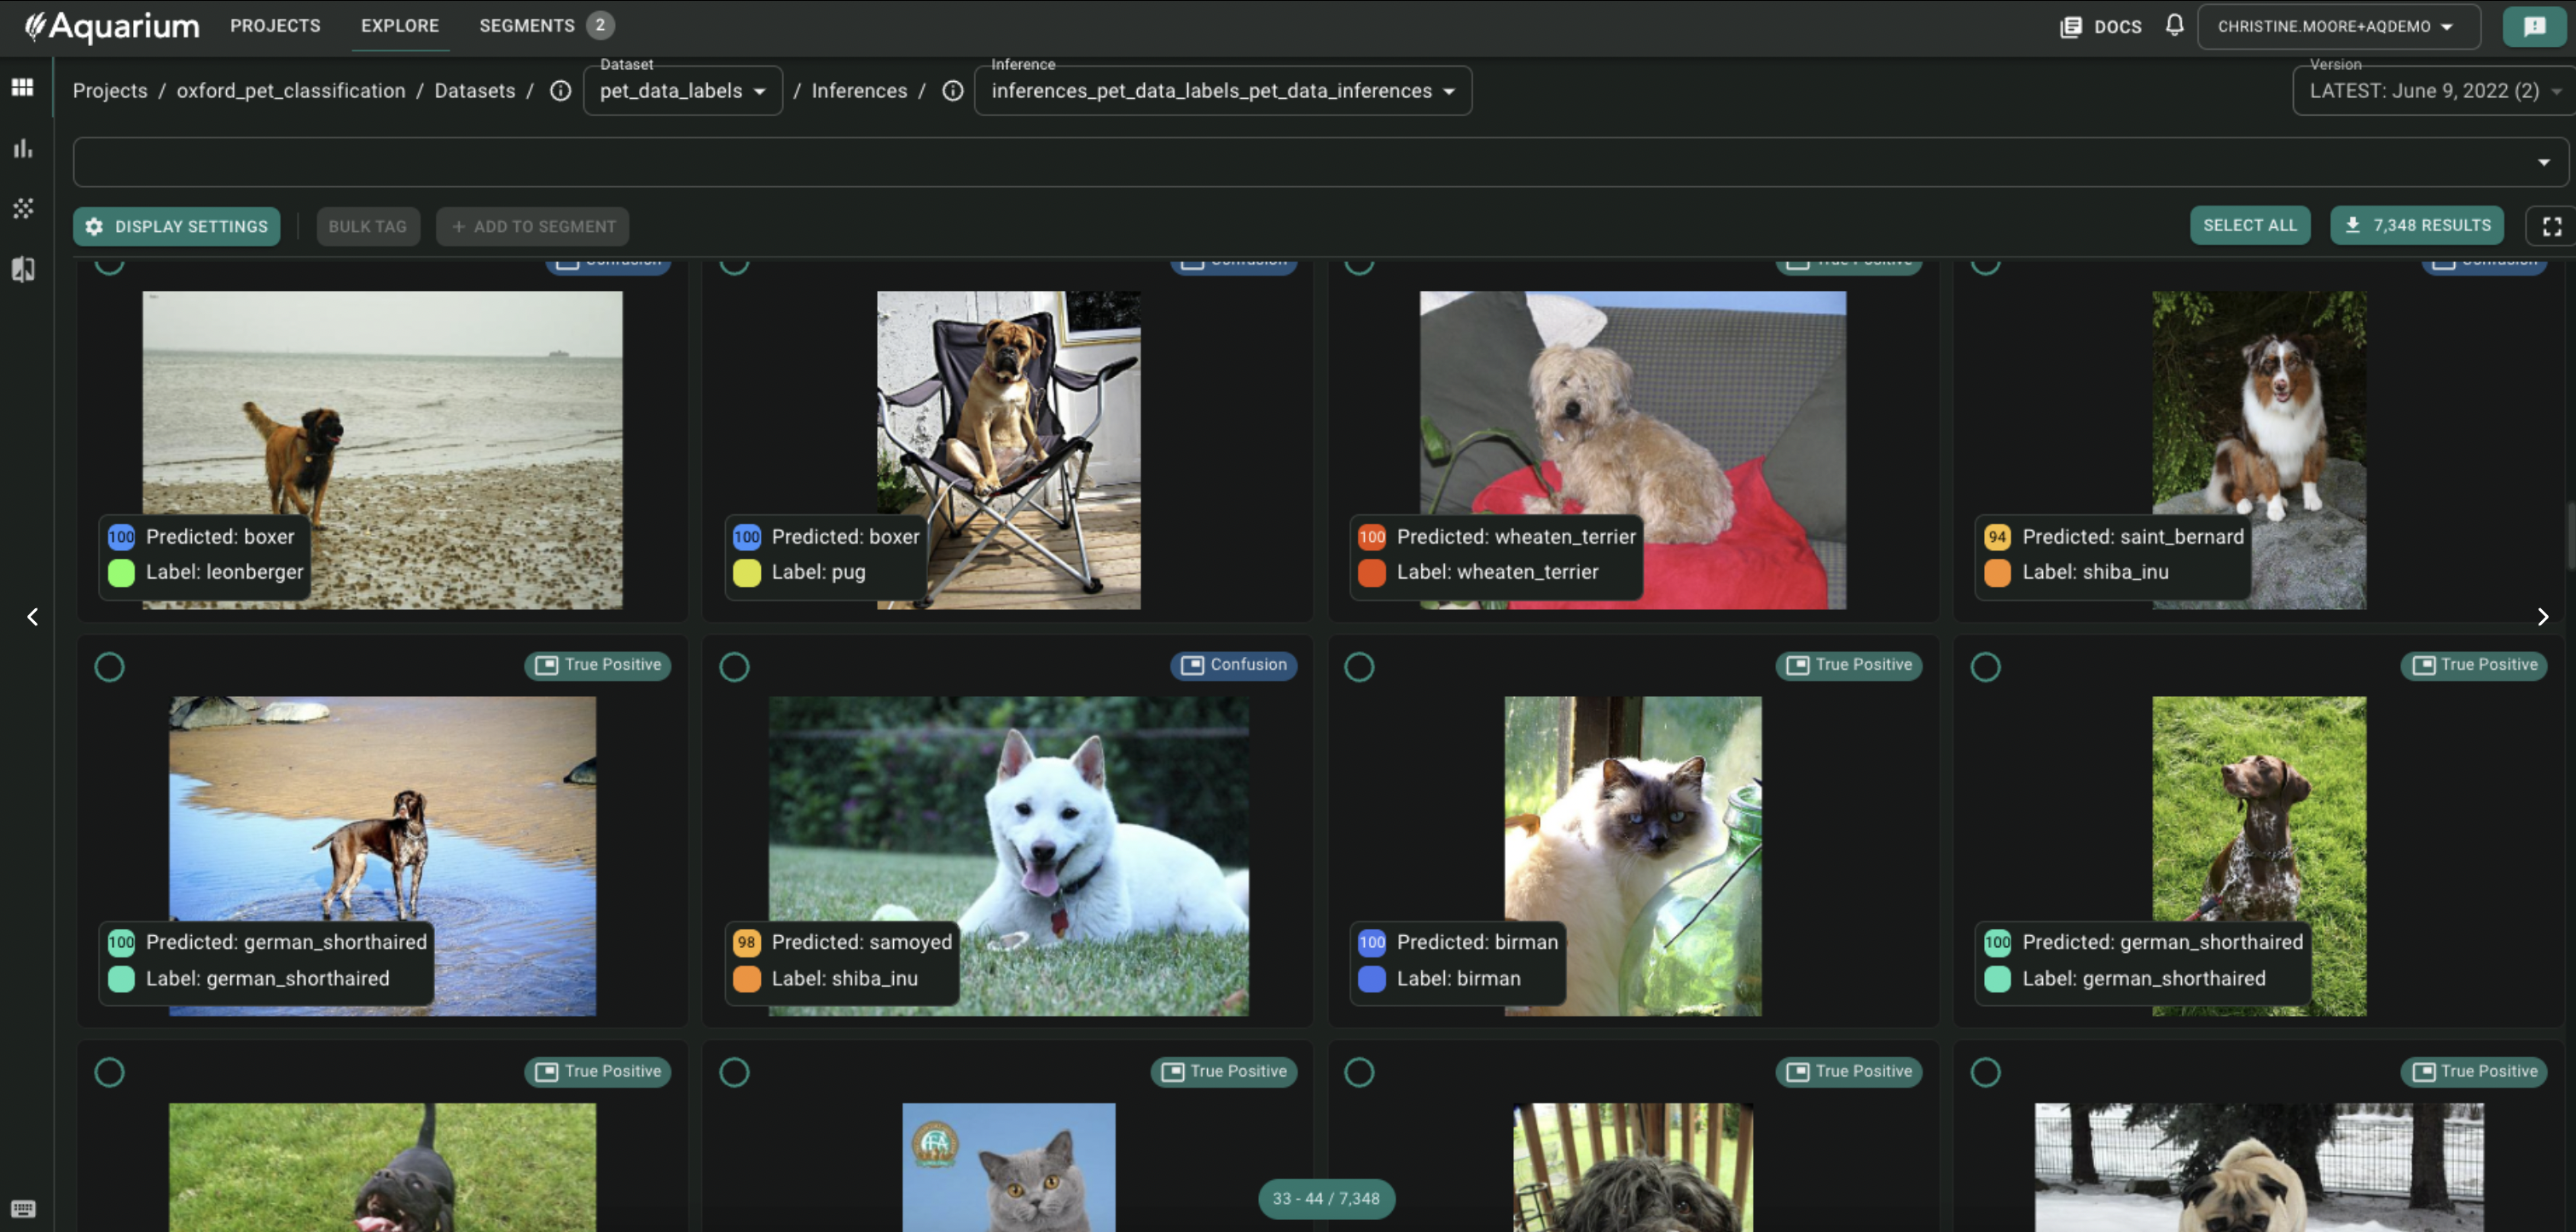Open the feedback chat icon button
This screenshot has height=1232, width=2576.
2534,26
